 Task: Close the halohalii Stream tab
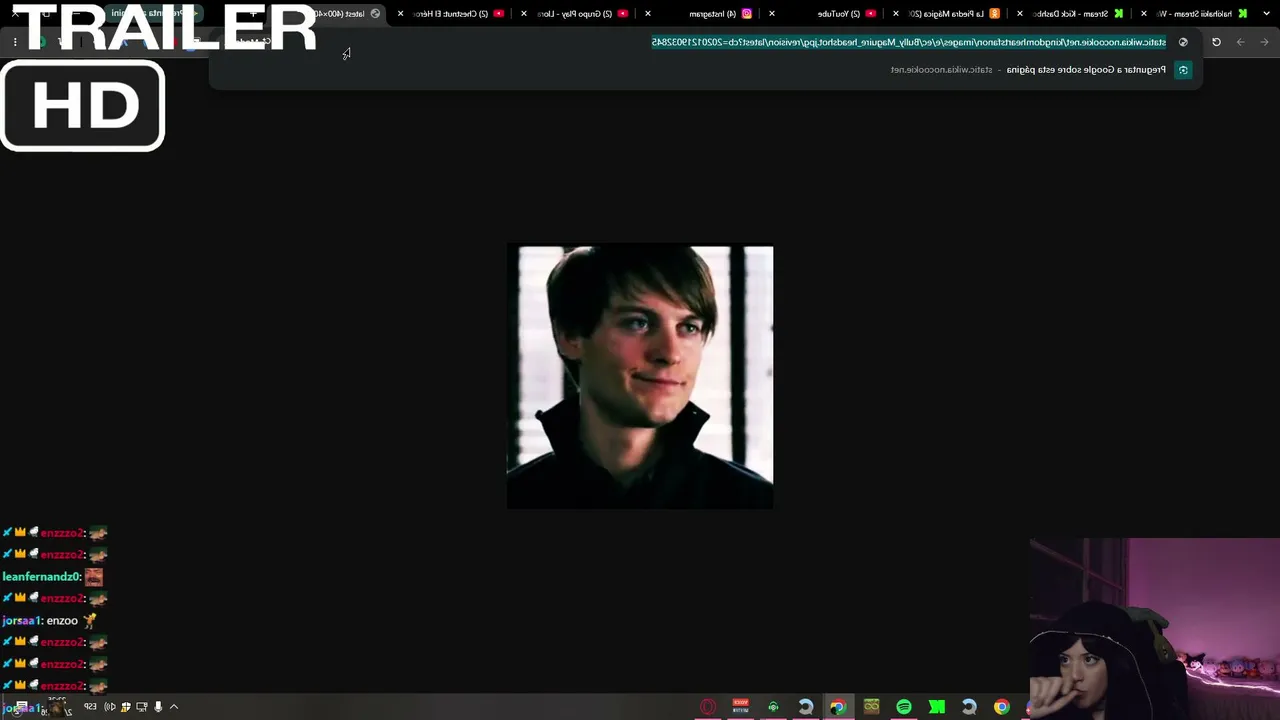(x=1144, y=14)
